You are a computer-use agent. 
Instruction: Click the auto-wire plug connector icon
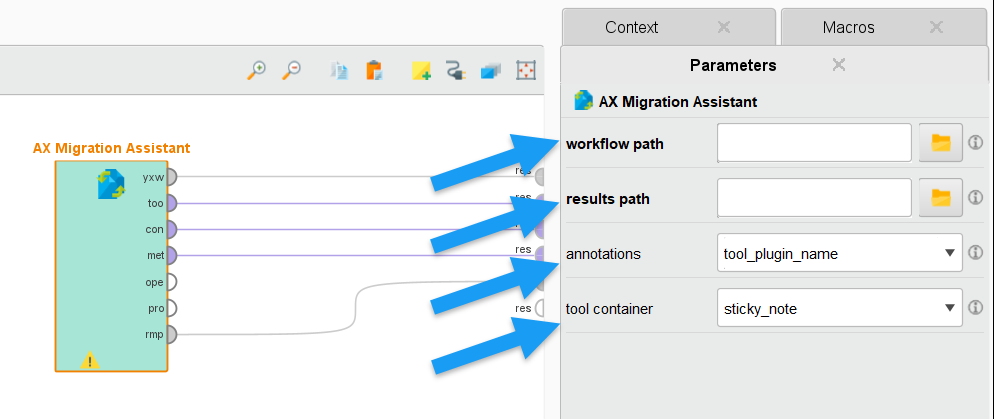click(455, 70)
